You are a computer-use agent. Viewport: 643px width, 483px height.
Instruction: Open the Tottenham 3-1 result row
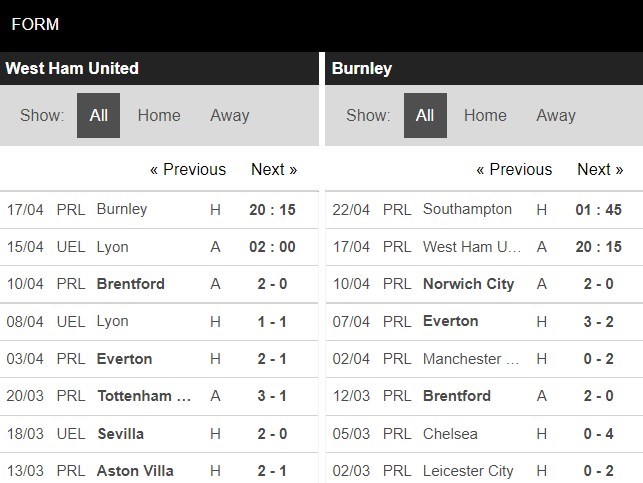pos(159,396)
